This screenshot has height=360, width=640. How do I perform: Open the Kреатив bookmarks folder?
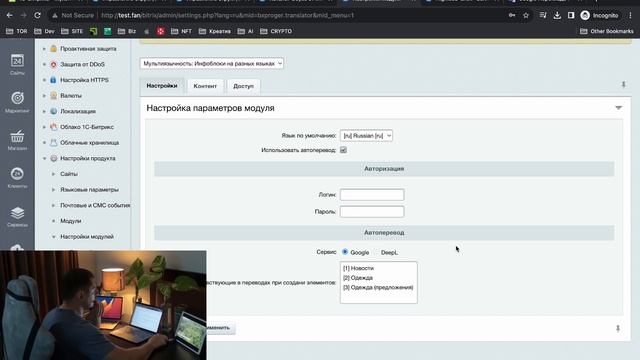(215, 31)
